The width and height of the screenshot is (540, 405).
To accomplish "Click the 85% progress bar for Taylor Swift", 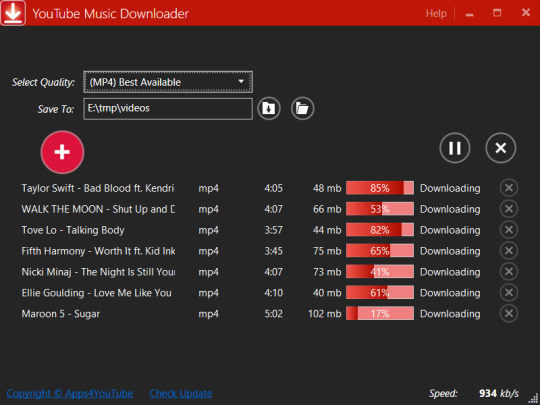I will point(380,188).
